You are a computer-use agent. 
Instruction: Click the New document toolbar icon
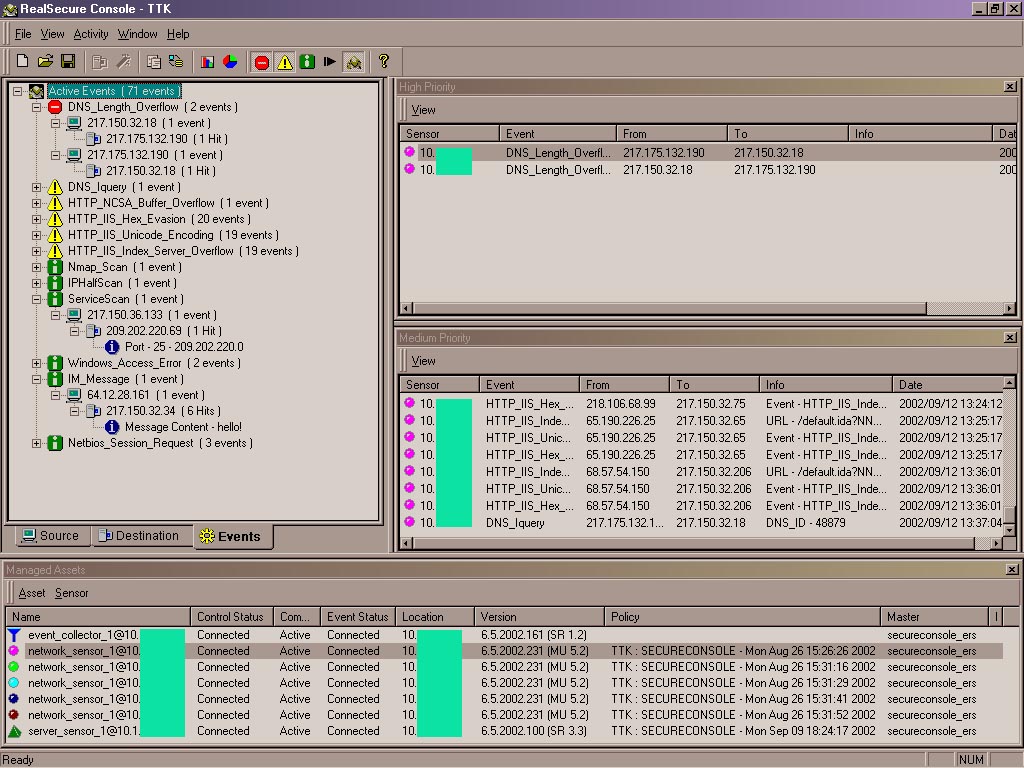(x=22, y=61)
